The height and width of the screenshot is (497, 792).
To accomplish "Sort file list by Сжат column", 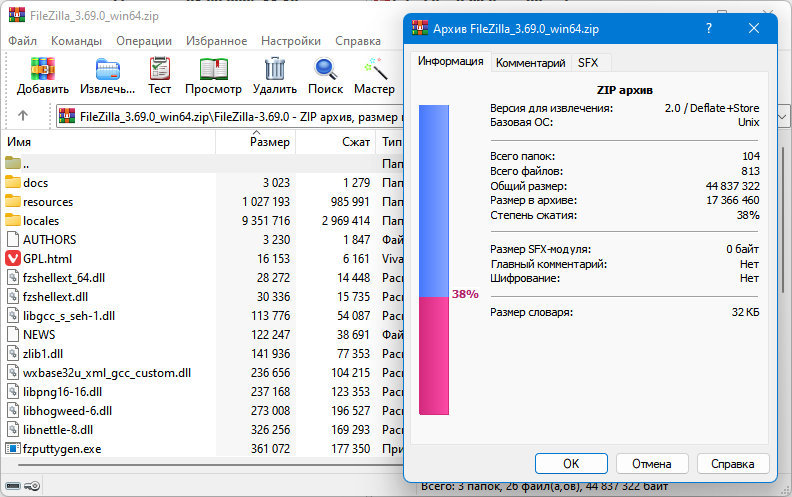I will point(335,142).
